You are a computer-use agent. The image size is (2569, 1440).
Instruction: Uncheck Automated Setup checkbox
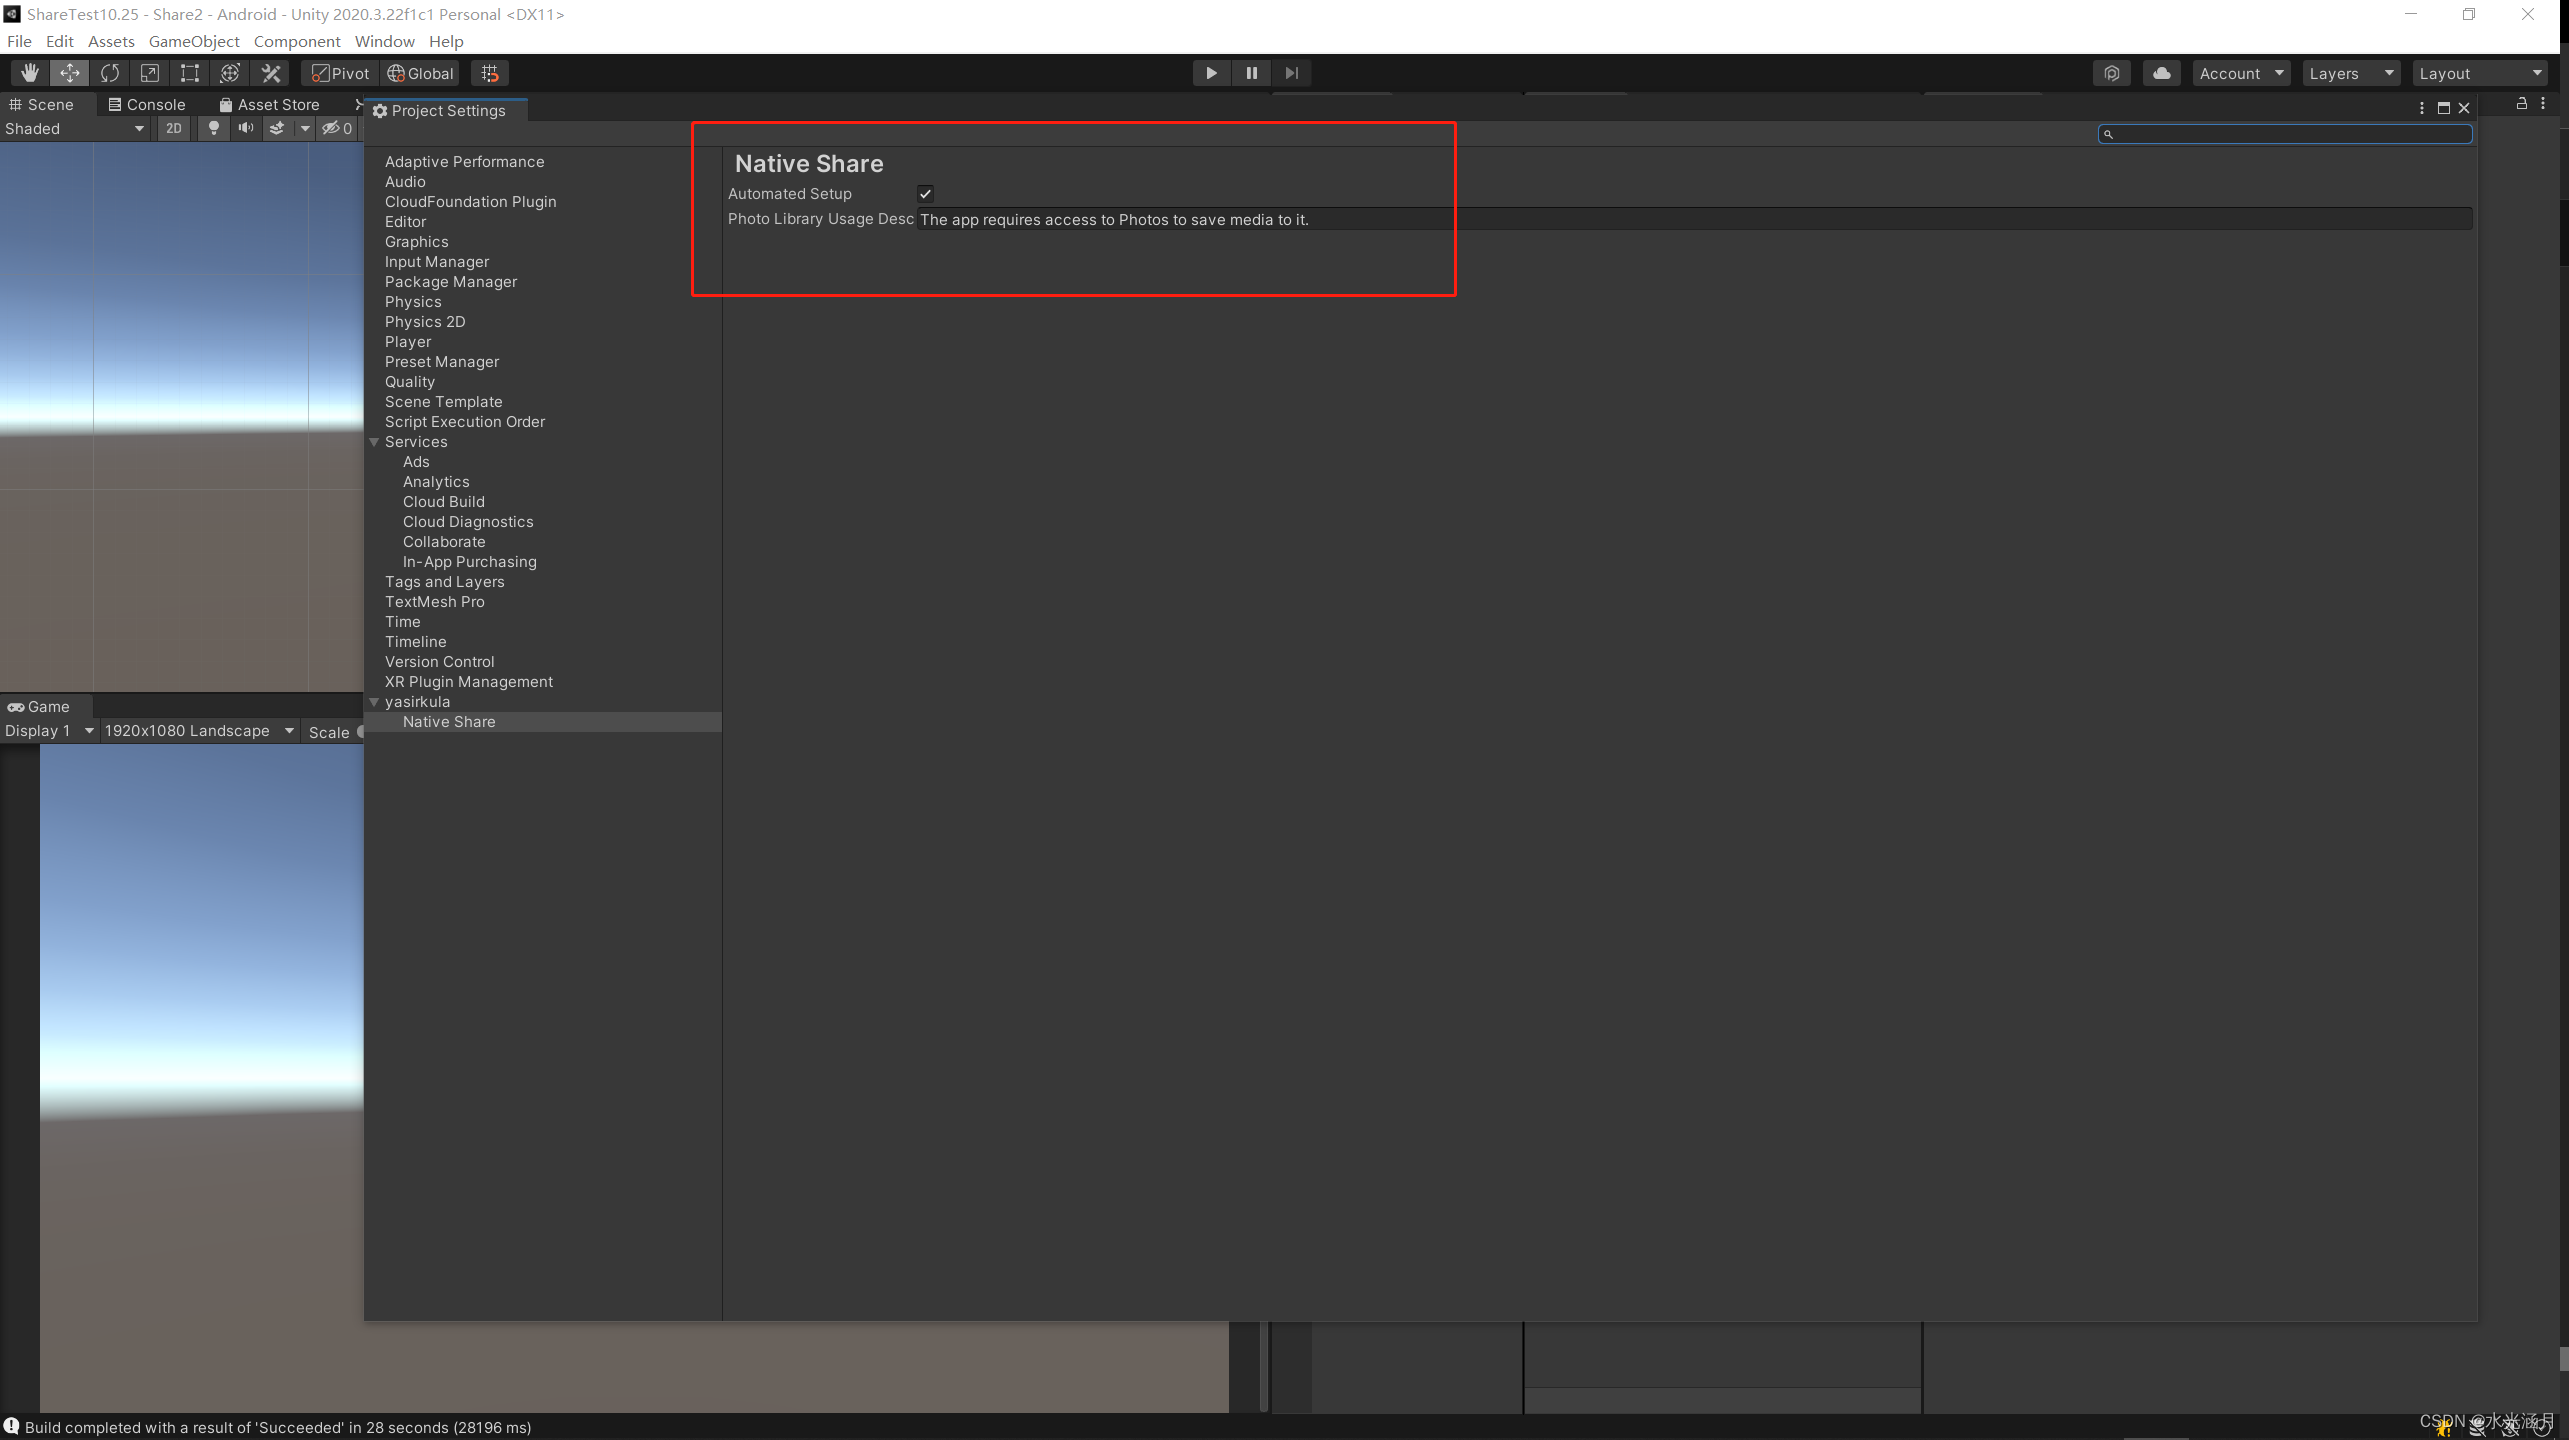point(926,194)
